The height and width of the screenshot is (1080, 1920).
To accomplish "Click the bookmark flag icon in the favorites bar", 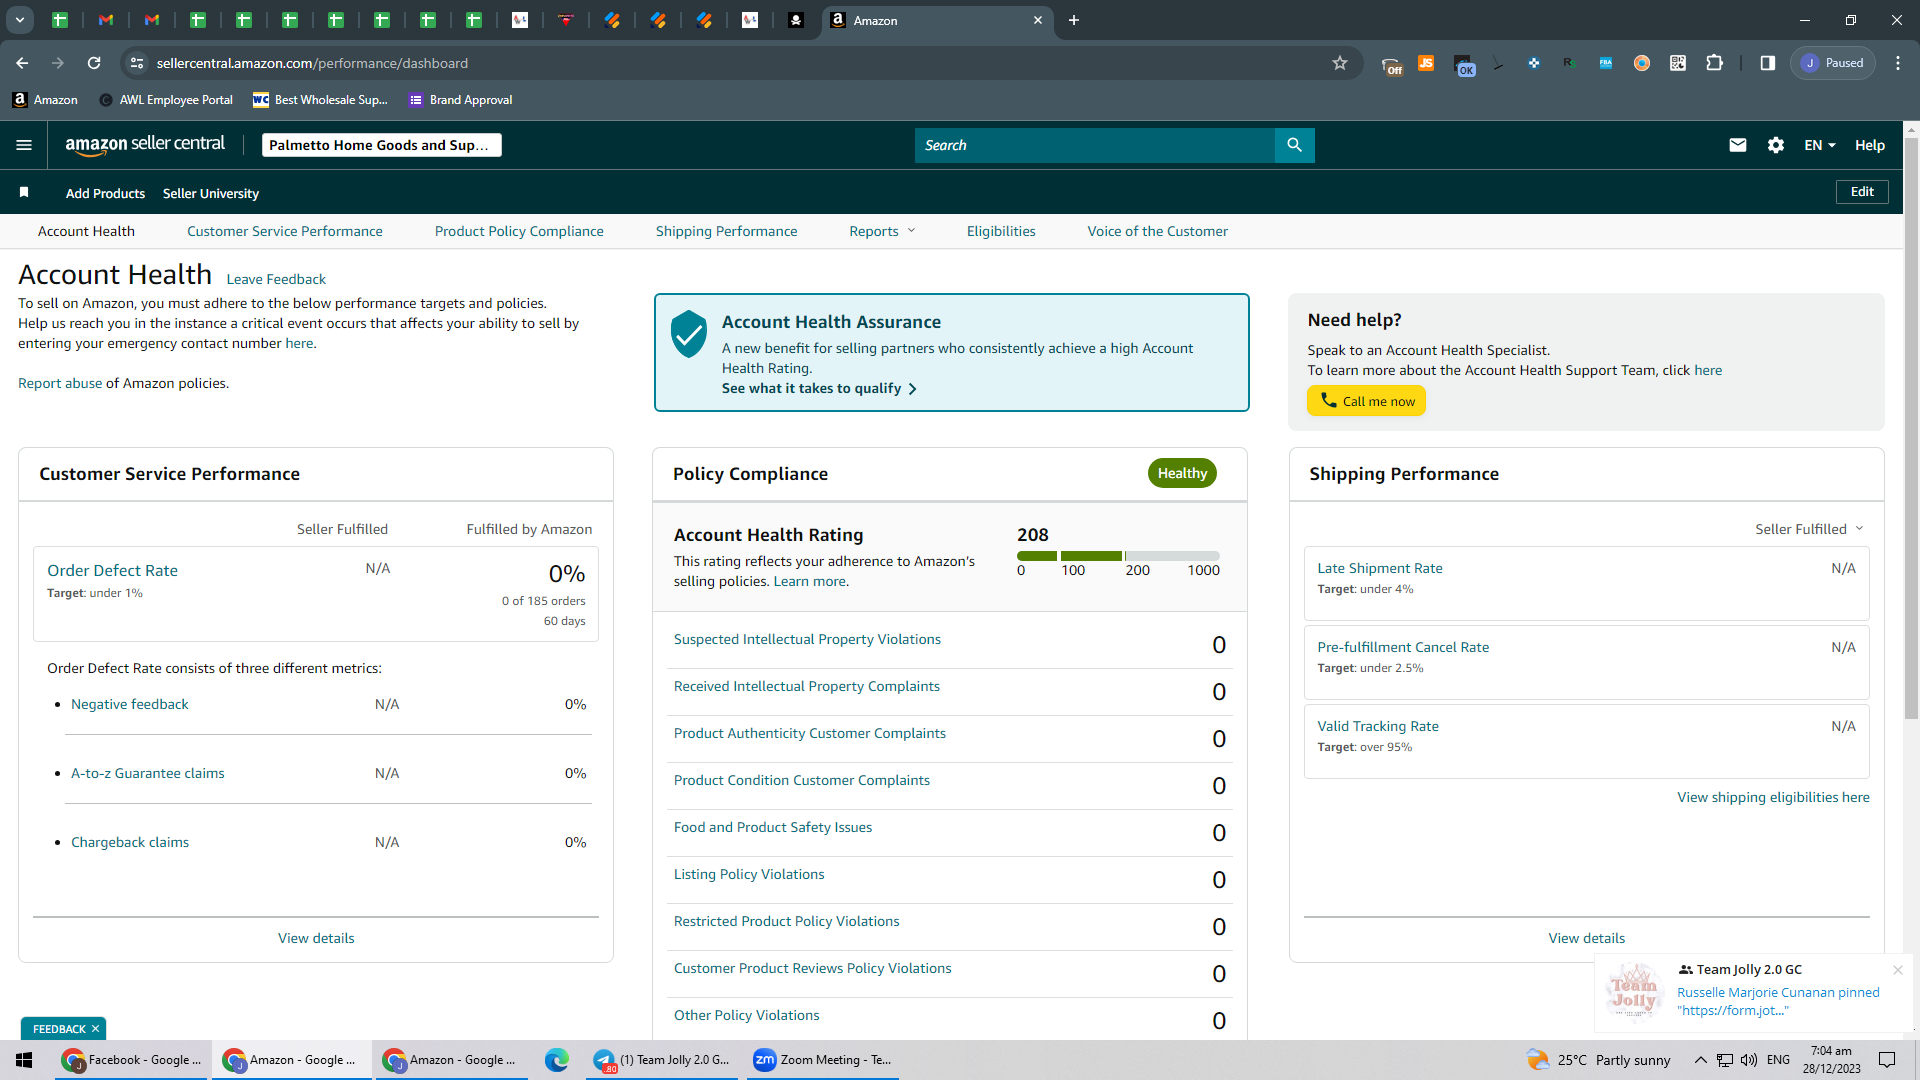I will click(x=24, y=192).
